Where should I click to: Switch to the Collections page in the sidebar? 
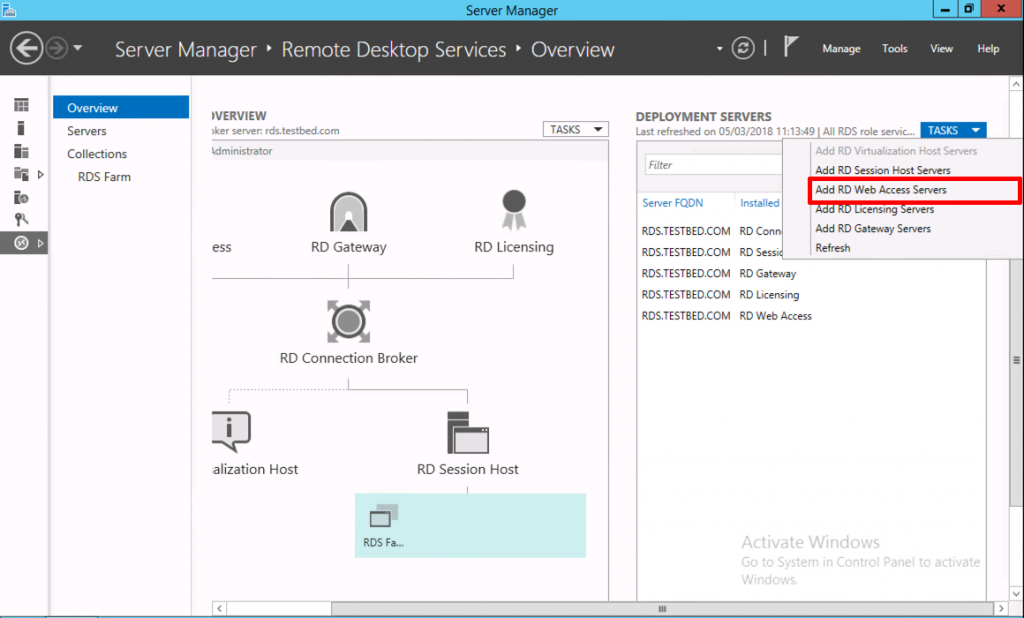(97, 153)
